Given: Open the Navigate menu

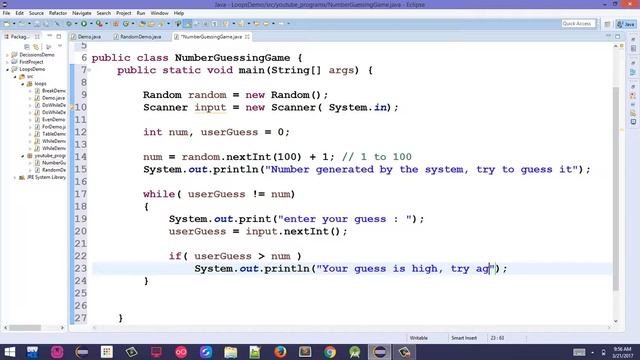Looking at the screenshot, I should click(x=81, y=13).
